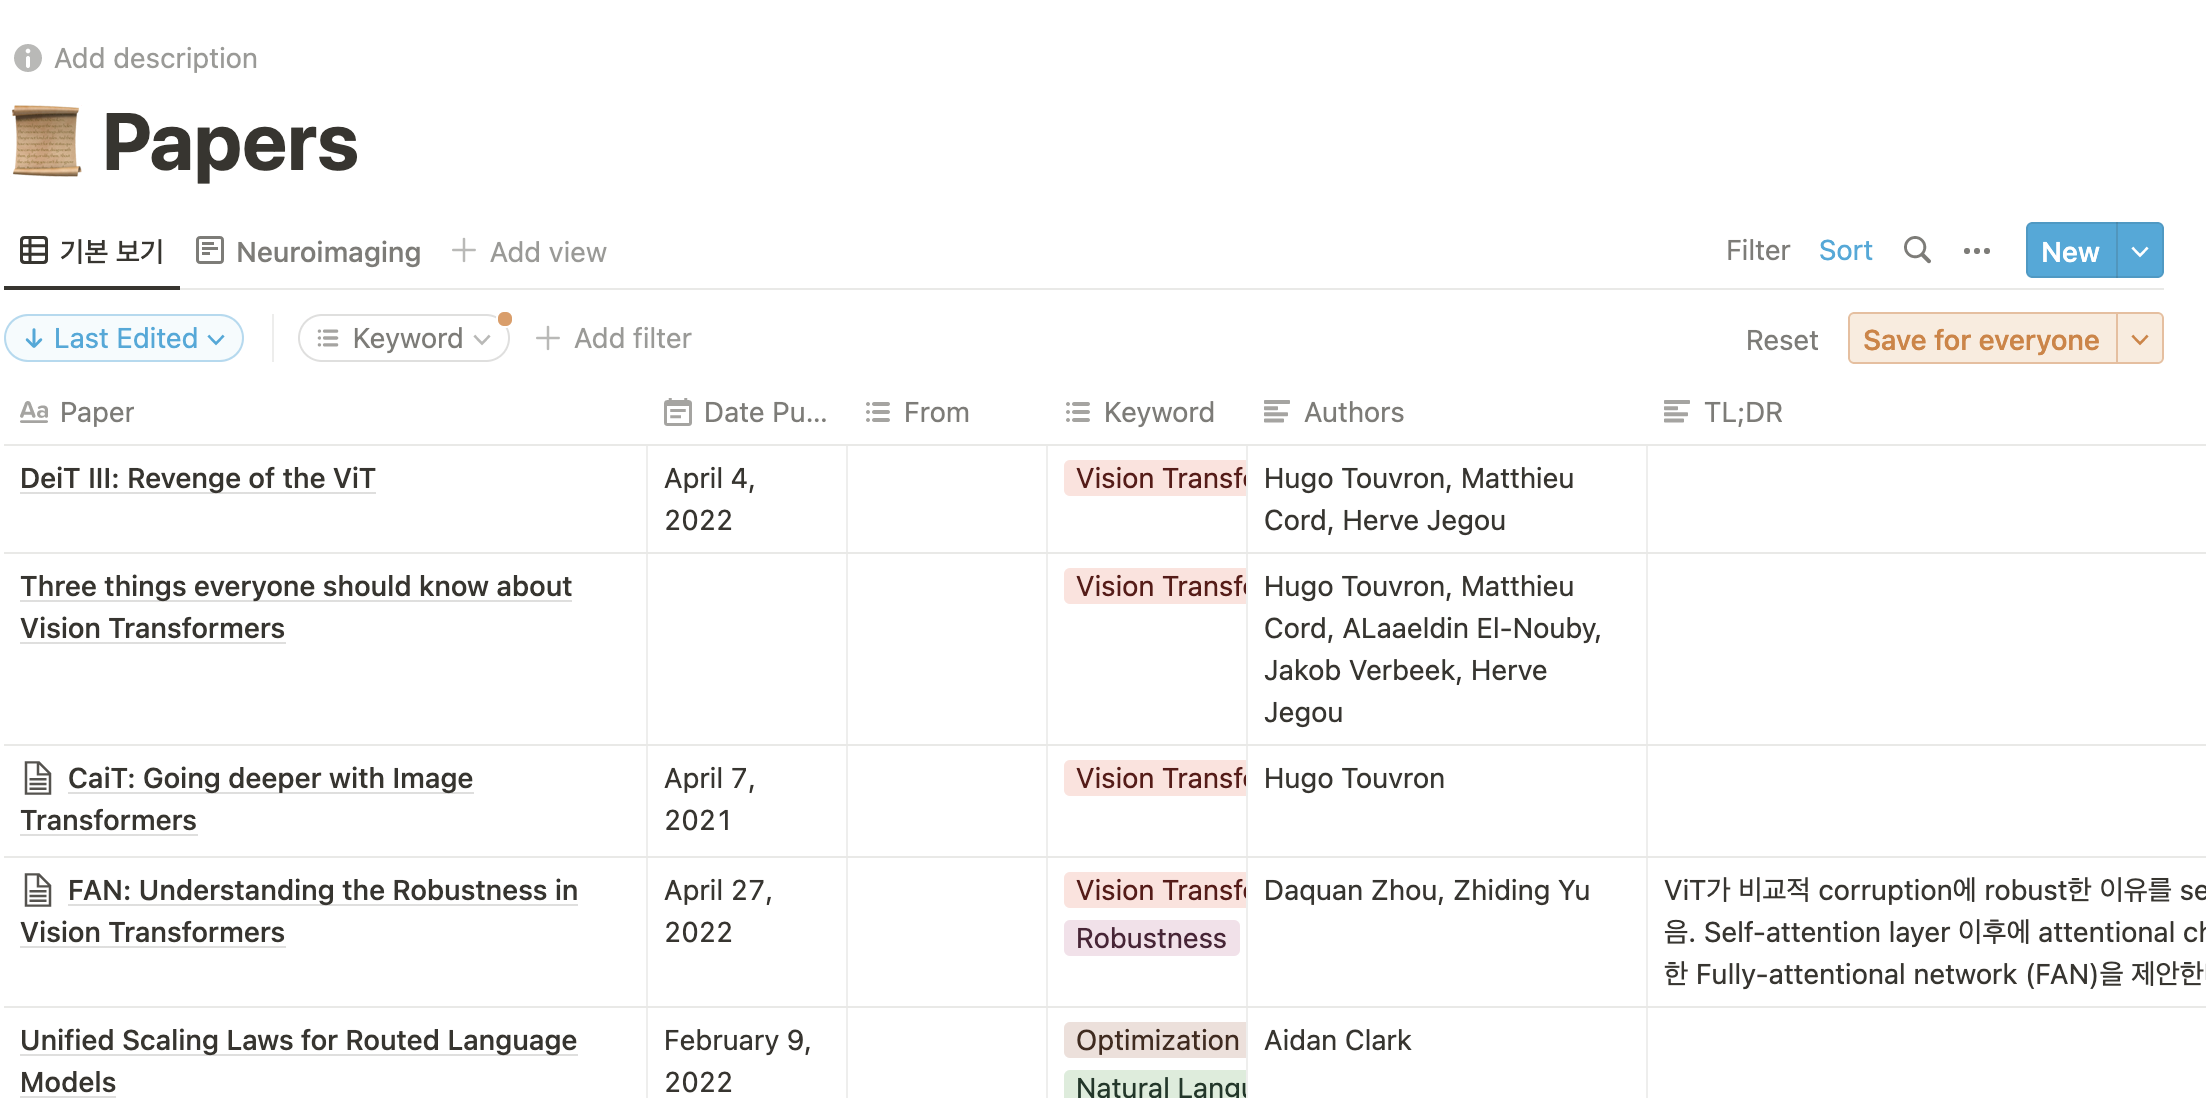2206x1098 pixels.
Task: Open the Save for everyone dropdown arrow
Action: [x=2140, y=340]
